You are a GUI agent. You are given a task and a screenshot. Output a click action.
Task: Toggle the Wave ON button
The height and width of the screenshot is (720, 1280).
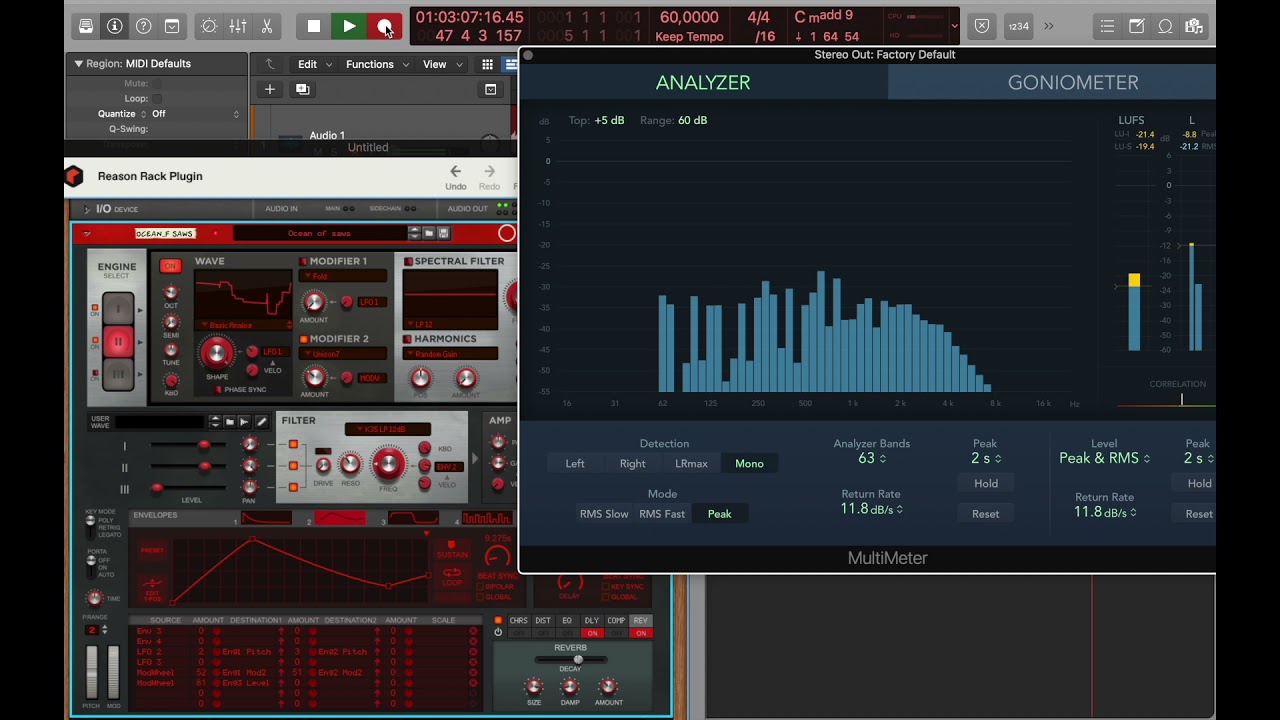point(170,265)
